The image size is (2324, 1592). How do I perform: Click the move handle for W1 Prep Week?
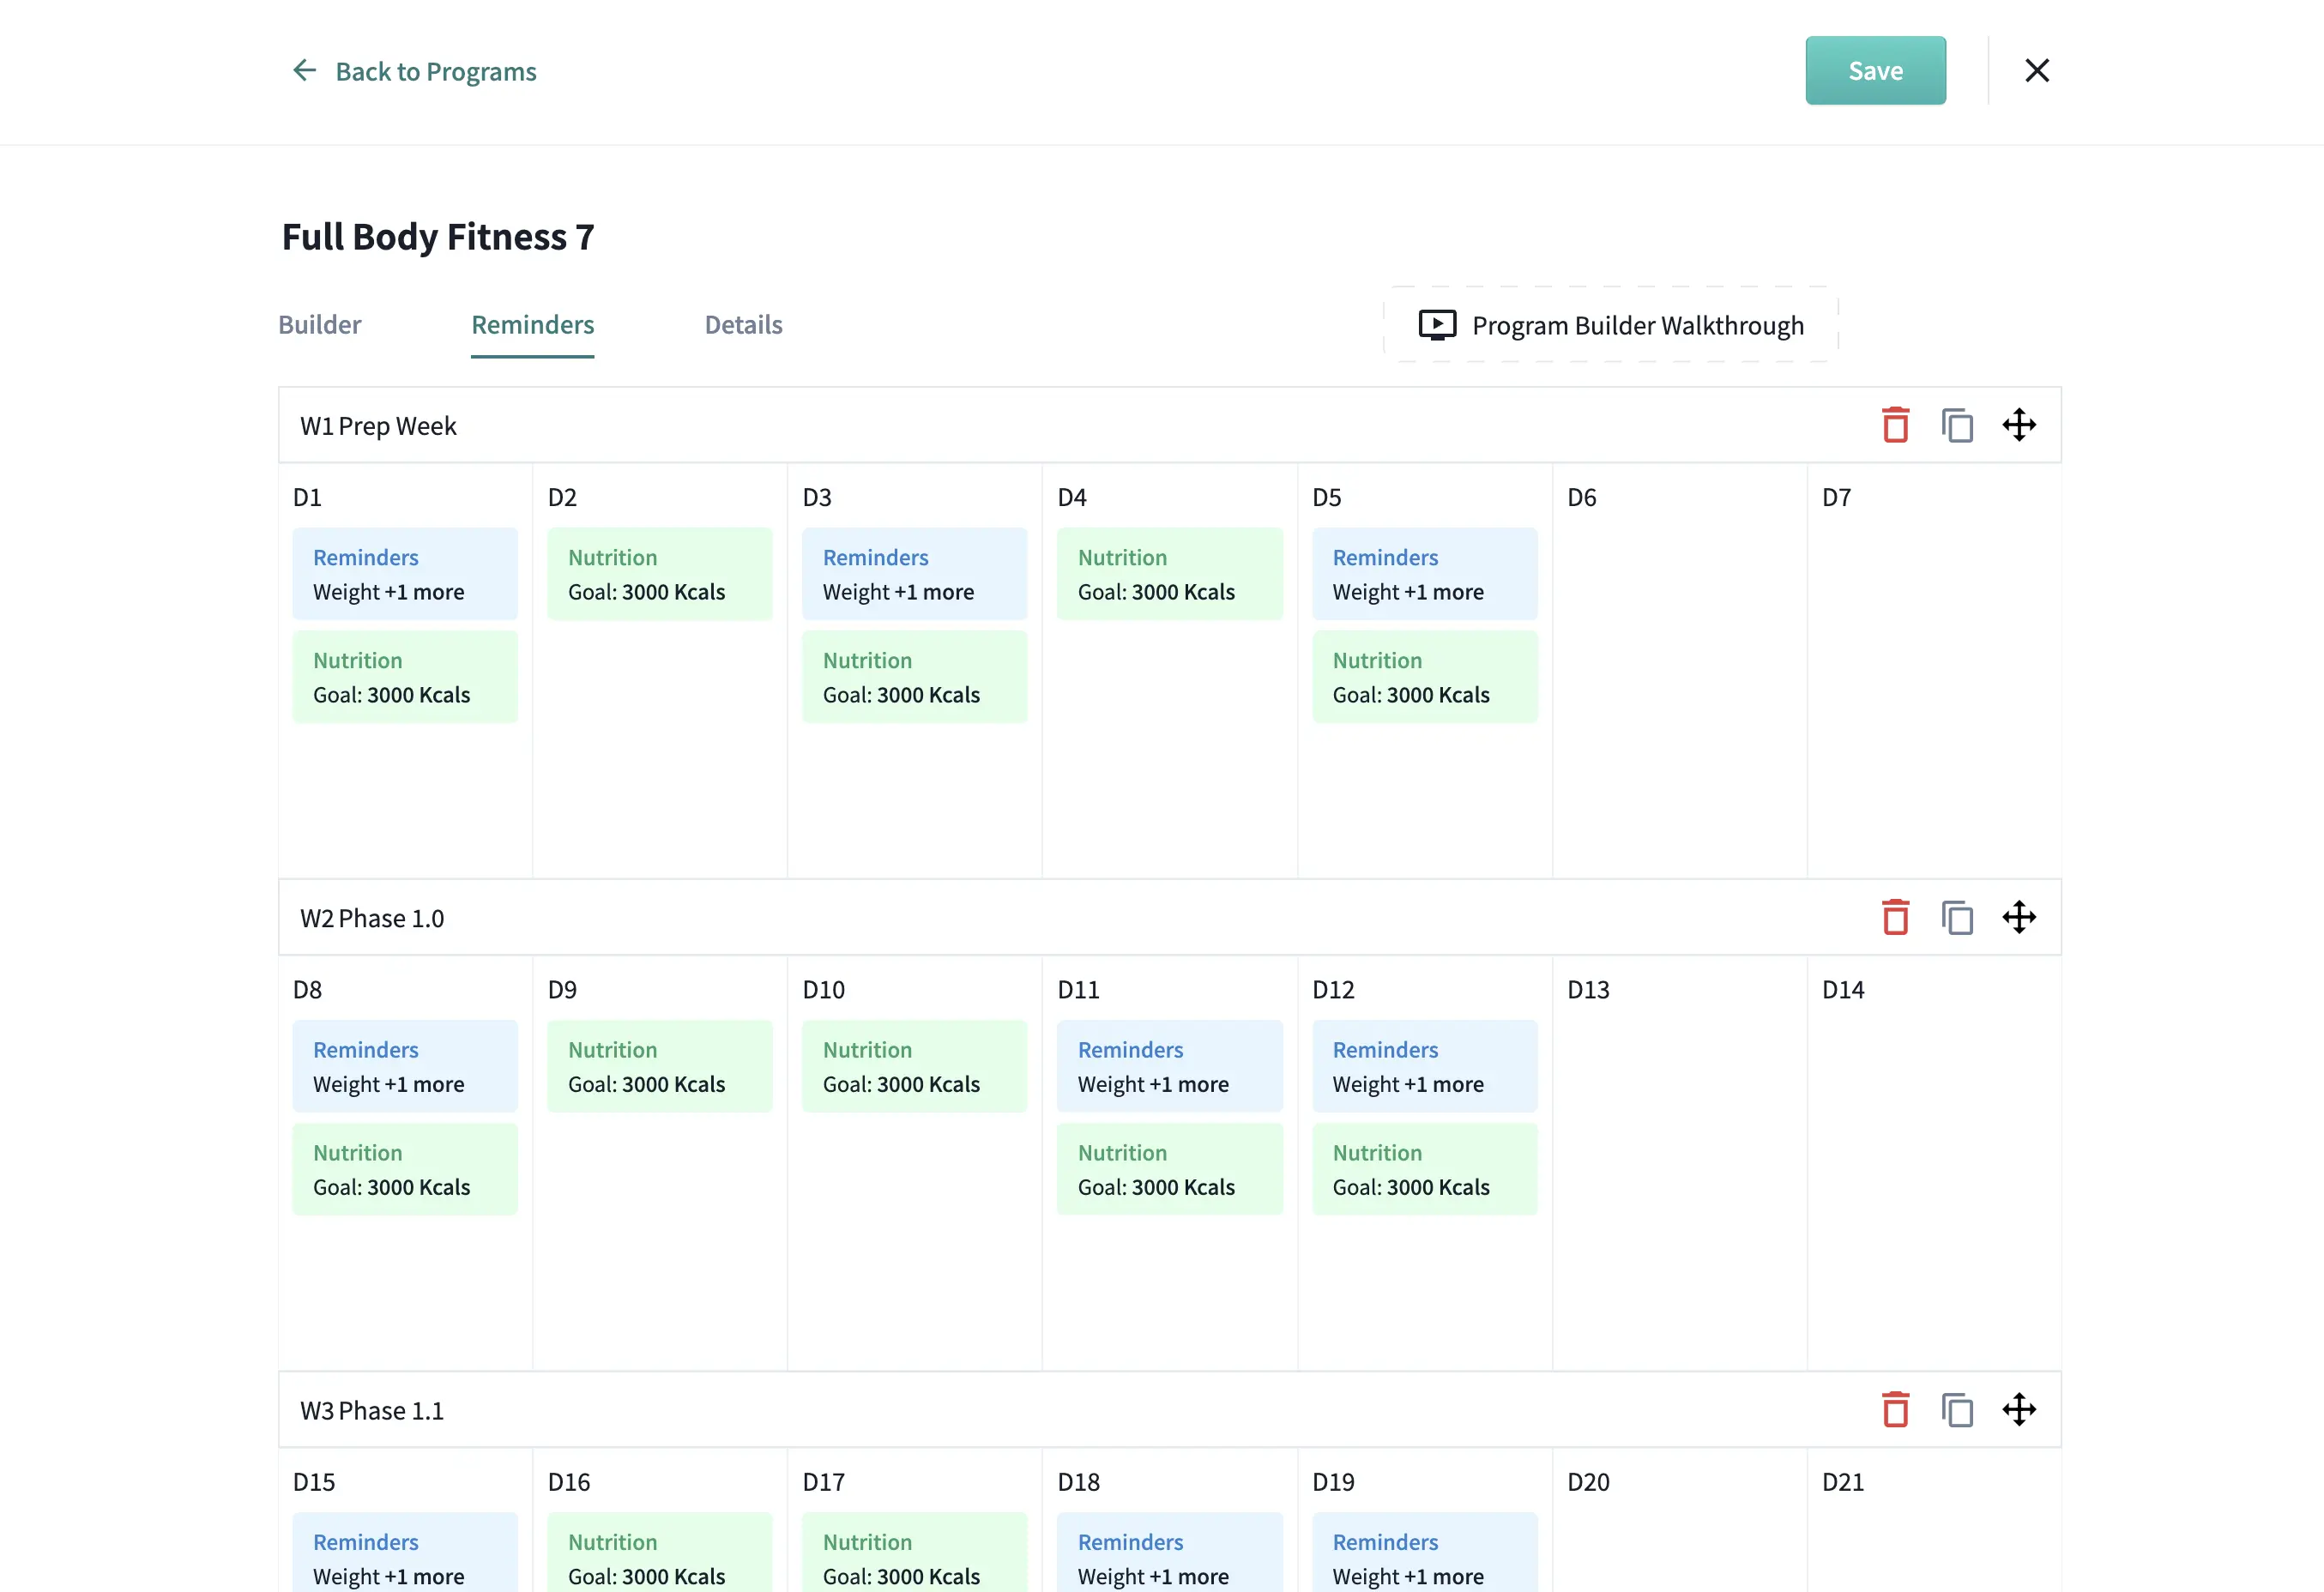[2019, 425]
